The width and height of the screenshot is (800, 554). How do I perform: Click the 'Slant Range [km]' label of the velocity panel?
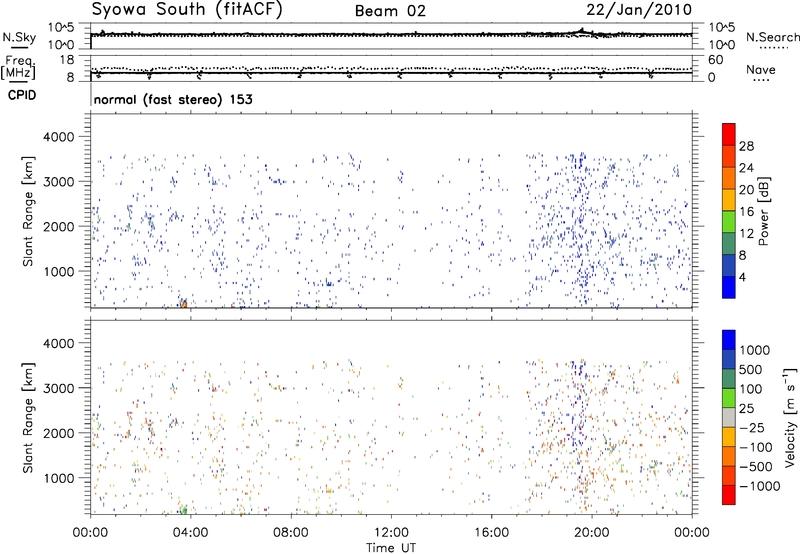[x=28, y=417]
